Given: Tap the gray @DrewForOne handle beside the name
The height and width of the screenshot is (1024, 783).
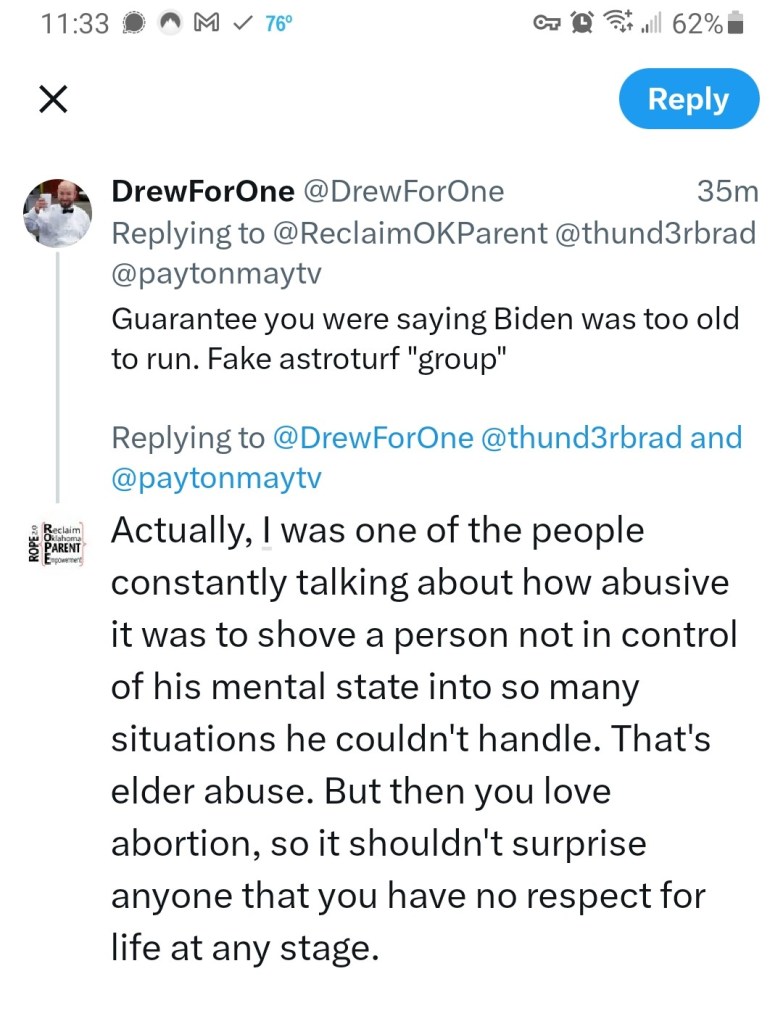Looking at the screenshot, I should pos(403,191).
